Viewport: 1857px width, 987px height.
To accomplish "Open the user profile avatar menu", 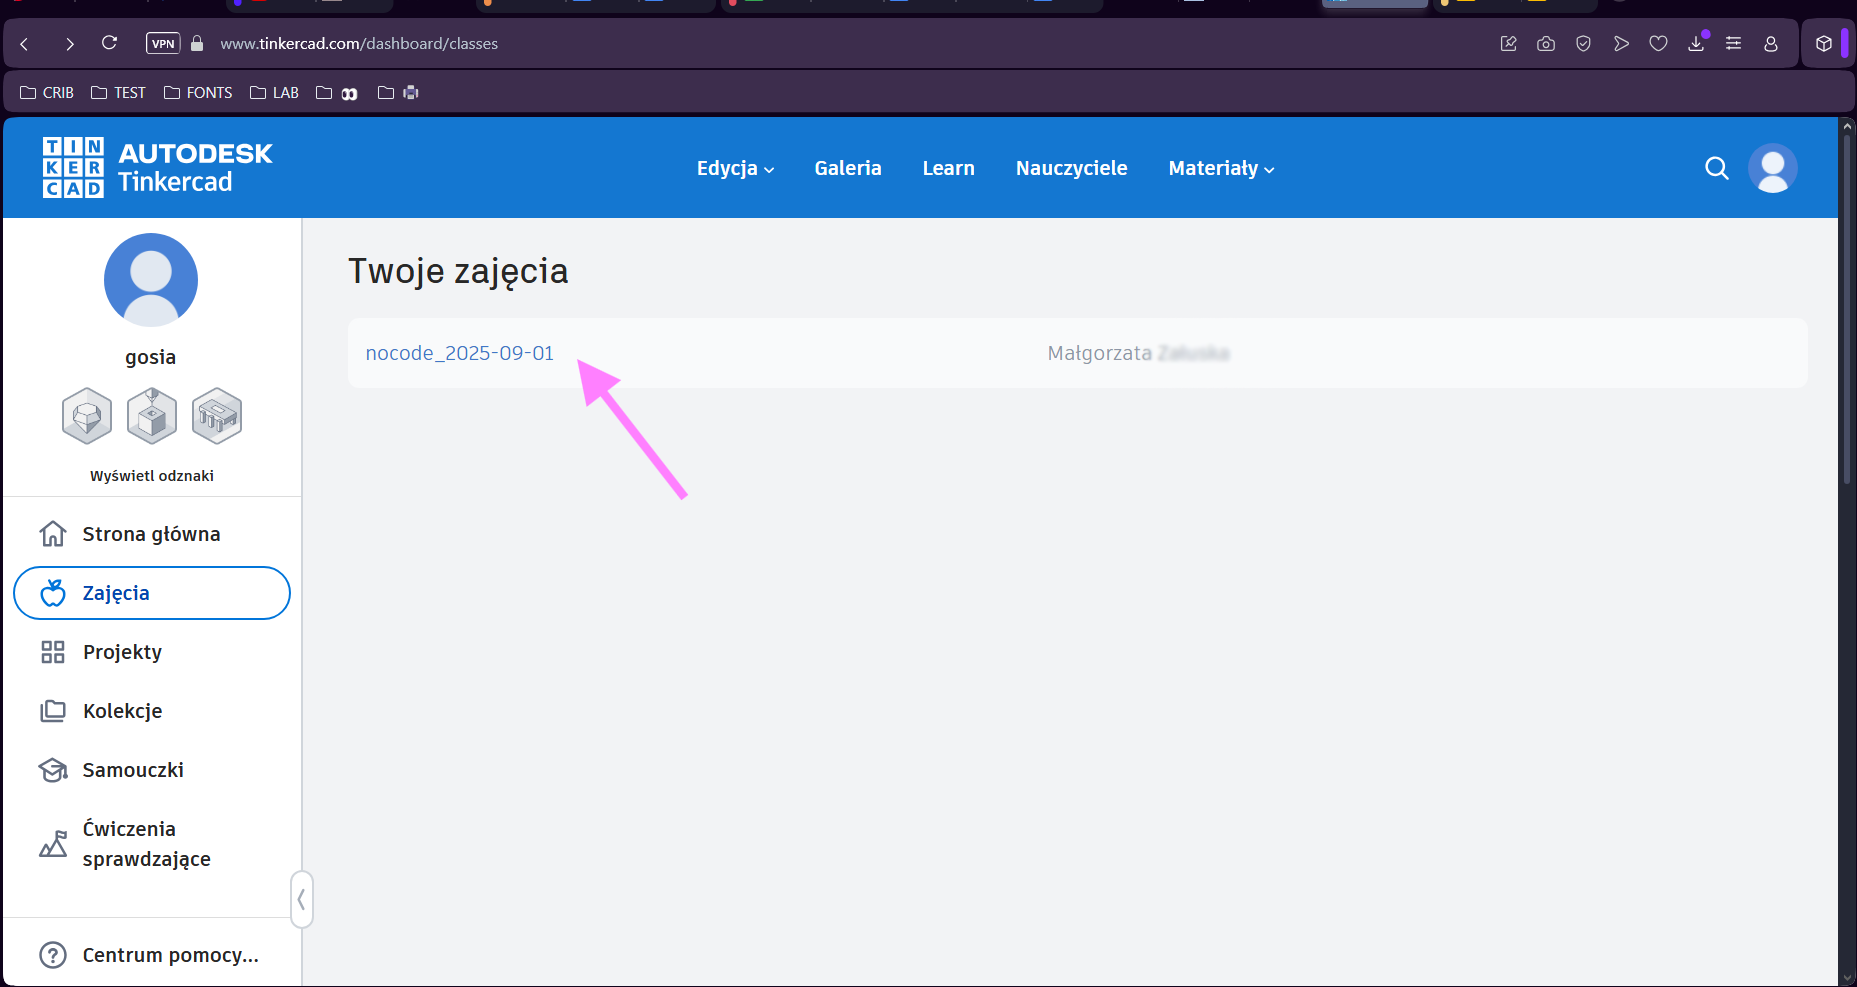I will [x=1772, y=168].
